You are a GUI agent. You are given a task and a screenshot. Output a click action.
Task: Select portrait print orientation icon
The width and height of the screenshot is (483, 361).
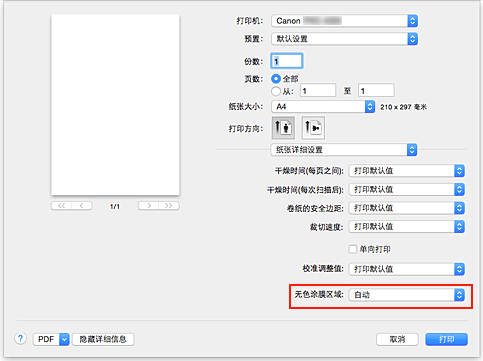(x=283, y=128)
